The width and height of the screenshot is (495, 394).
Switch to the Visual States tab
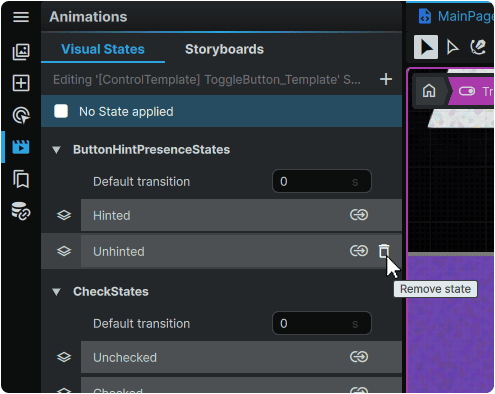103,49
